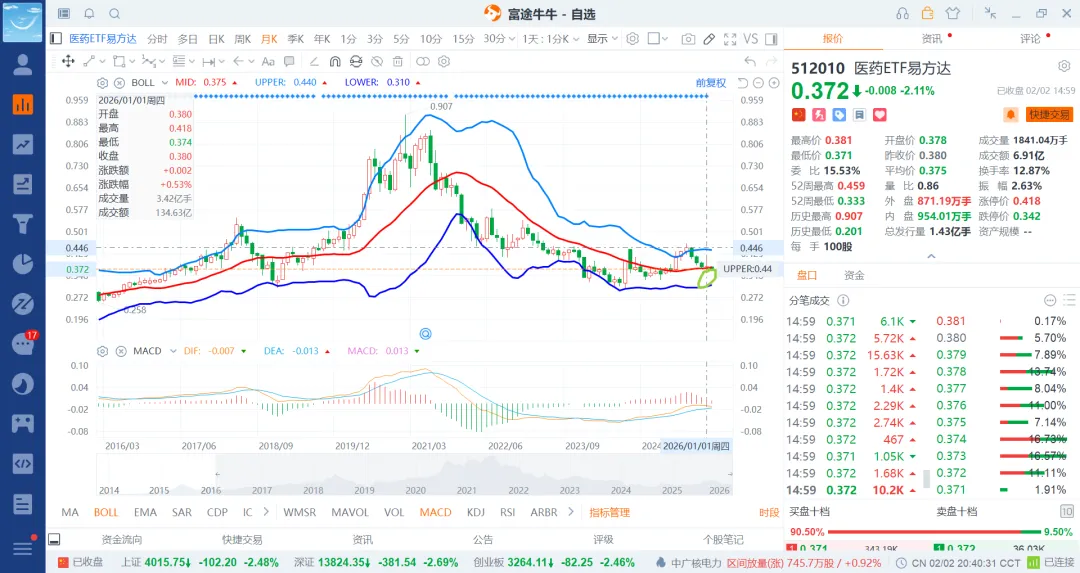Click 医药ETF易方达 stock name link
Image resolution: width=1080 pixels, height=573 pixels.
point(103,39)
